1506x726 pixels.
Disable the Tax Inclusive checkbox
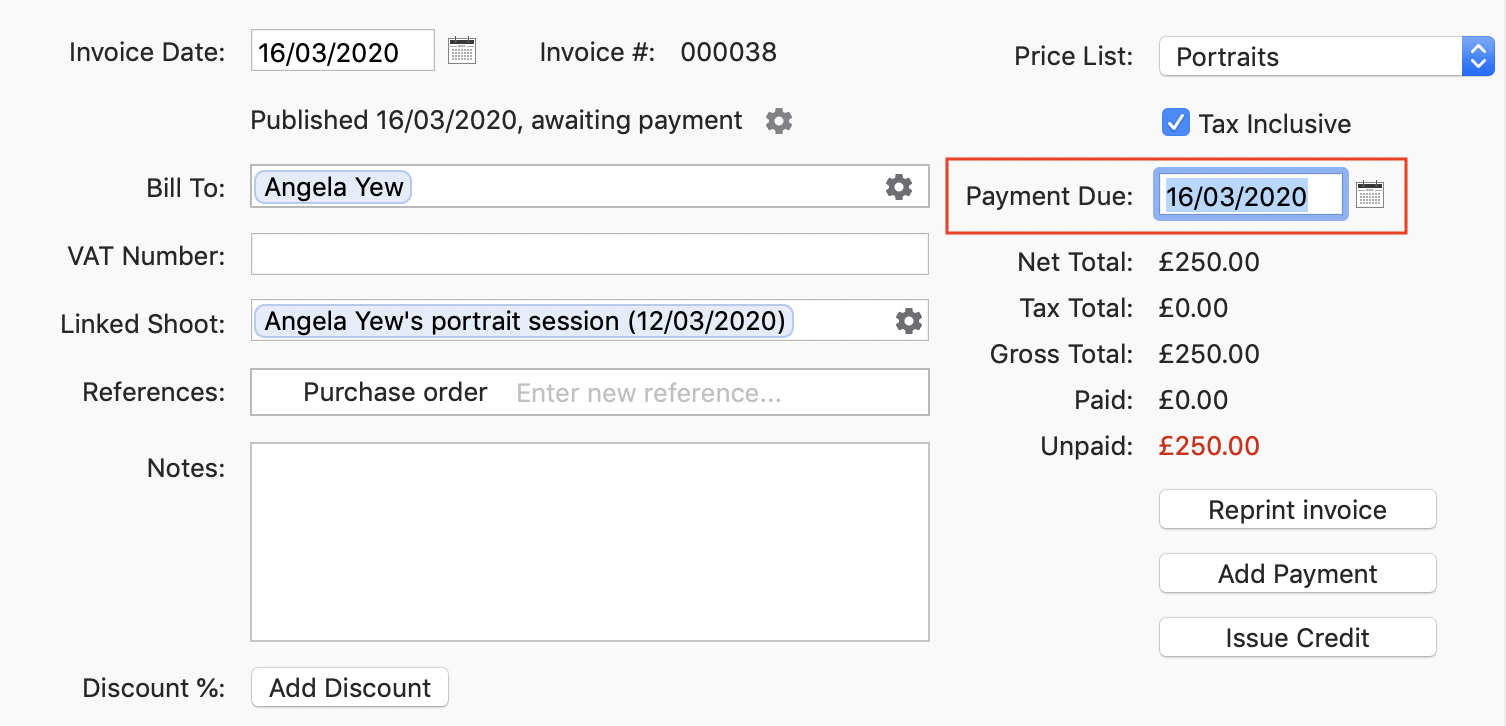[x=1175, y=123]
